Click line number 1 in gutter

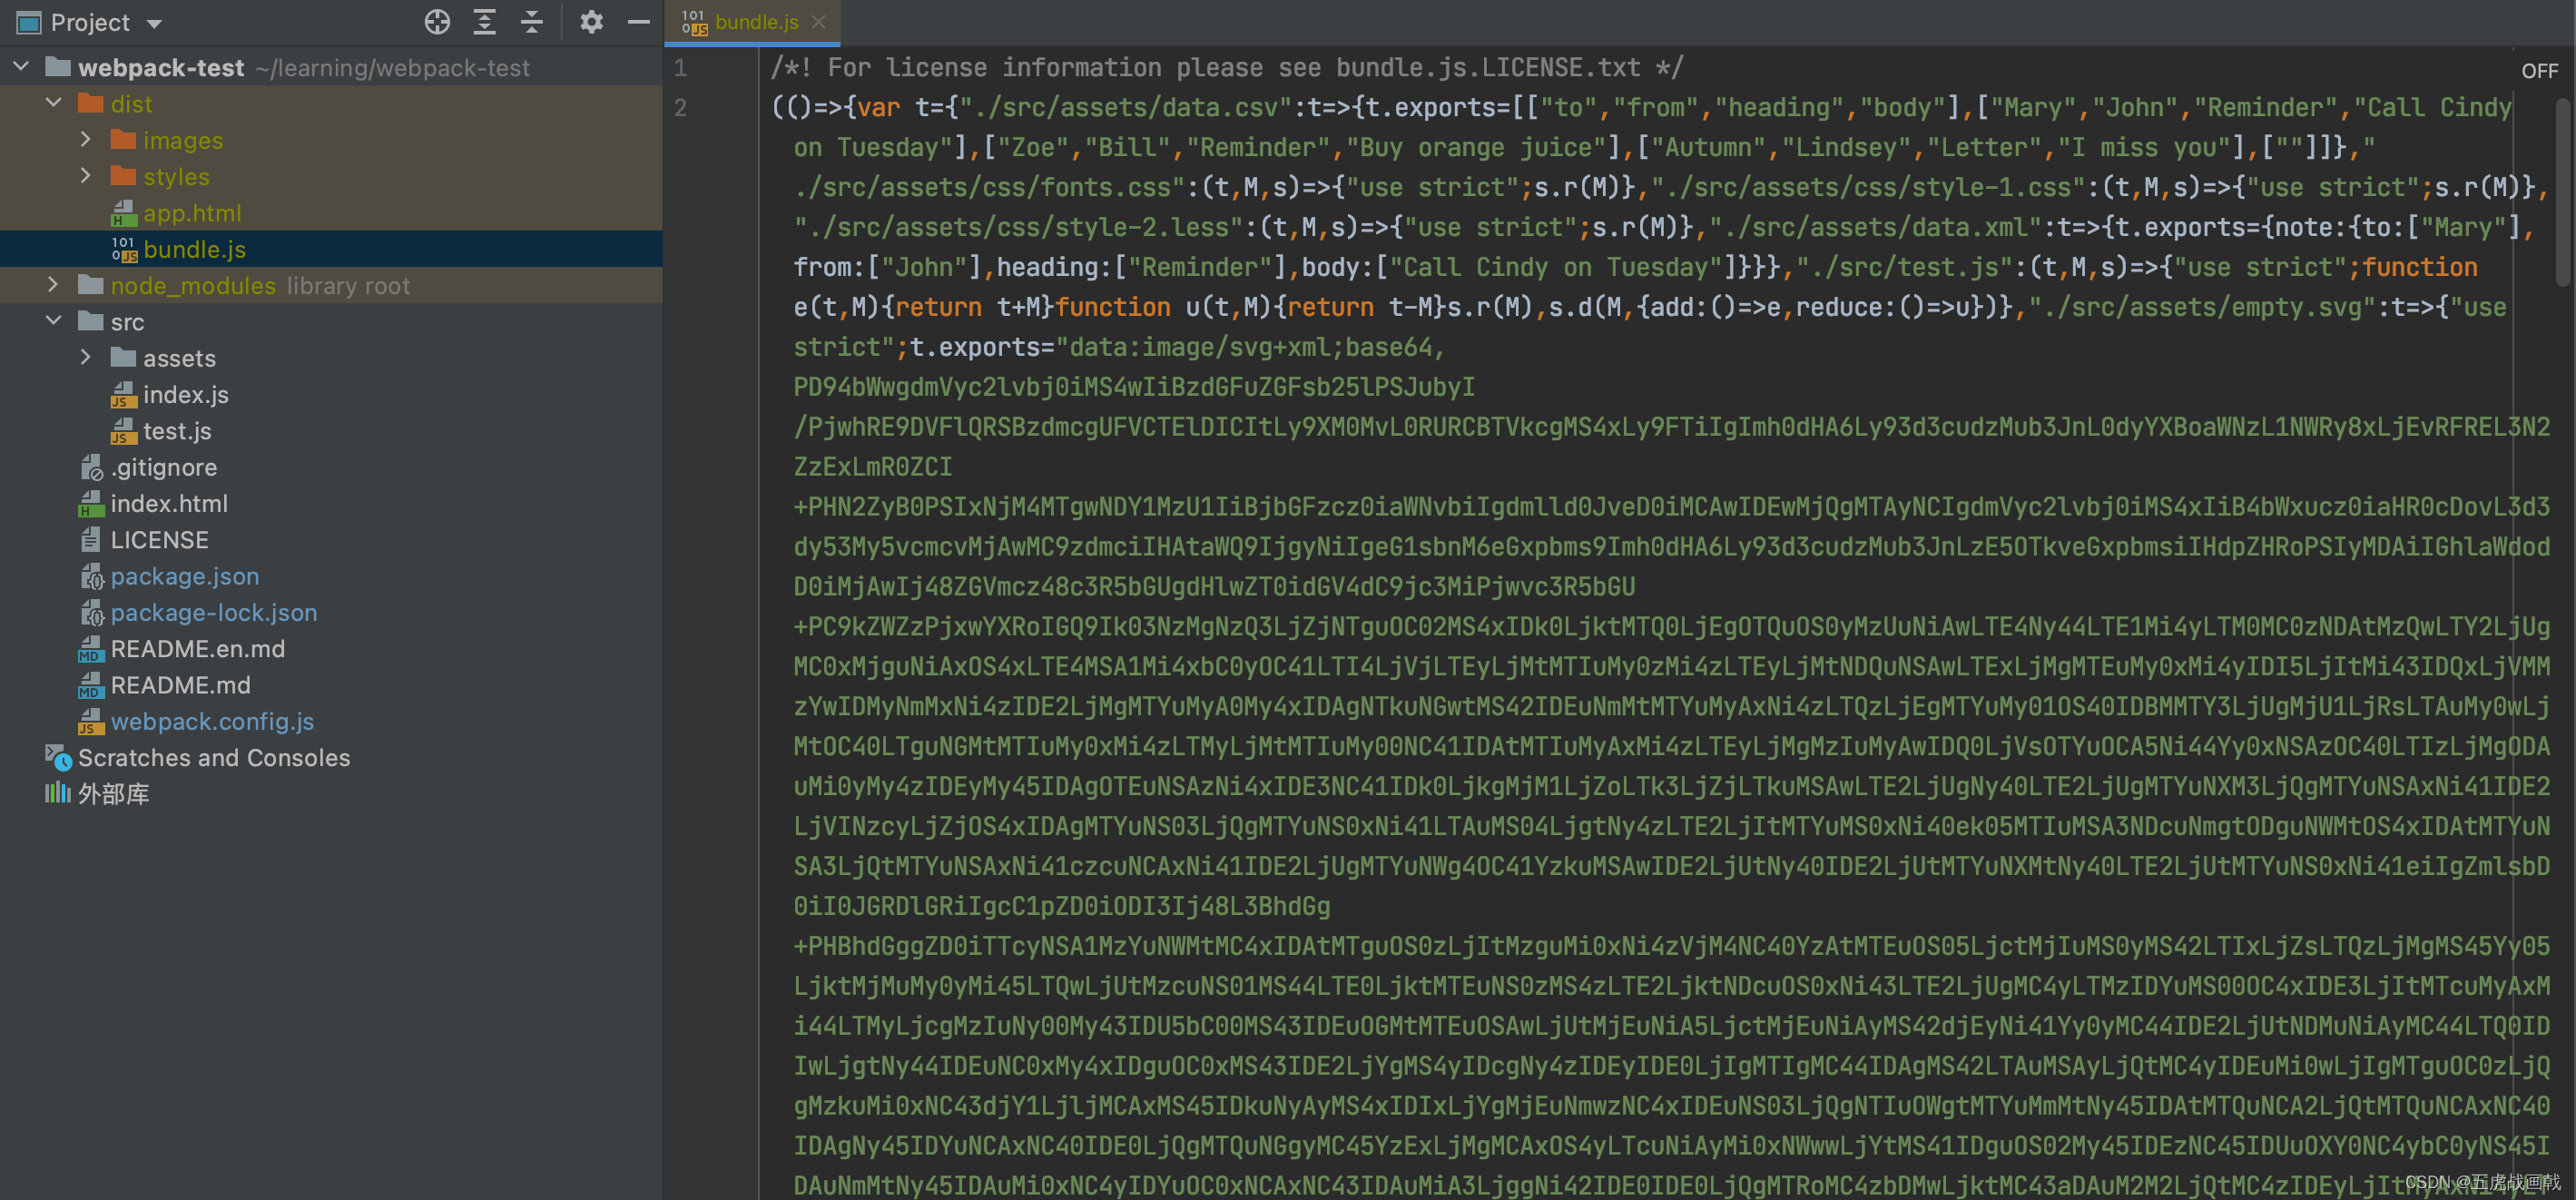pyautogui.click(x=681, y=67)
